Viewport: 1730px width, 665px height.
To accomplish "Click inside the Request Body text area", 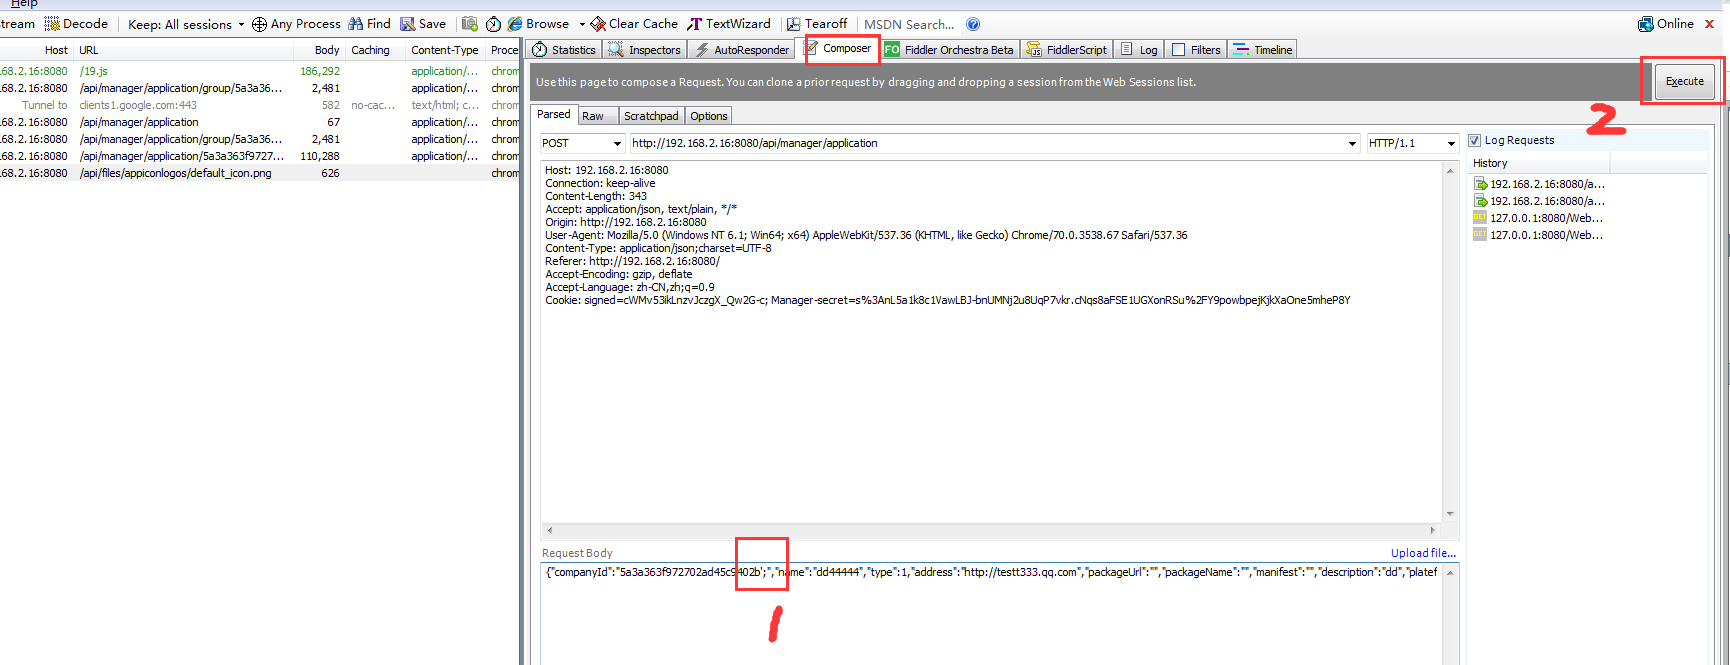I will (991, 614).
